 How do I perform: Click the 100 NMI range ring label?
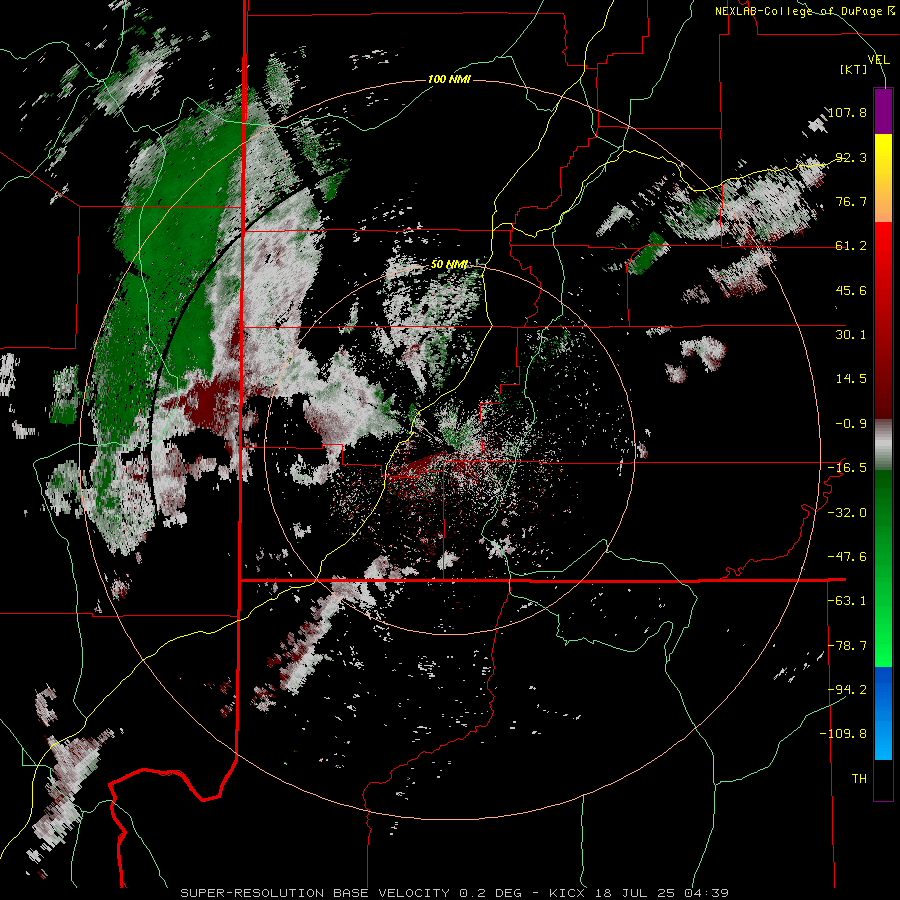point(449,79)
